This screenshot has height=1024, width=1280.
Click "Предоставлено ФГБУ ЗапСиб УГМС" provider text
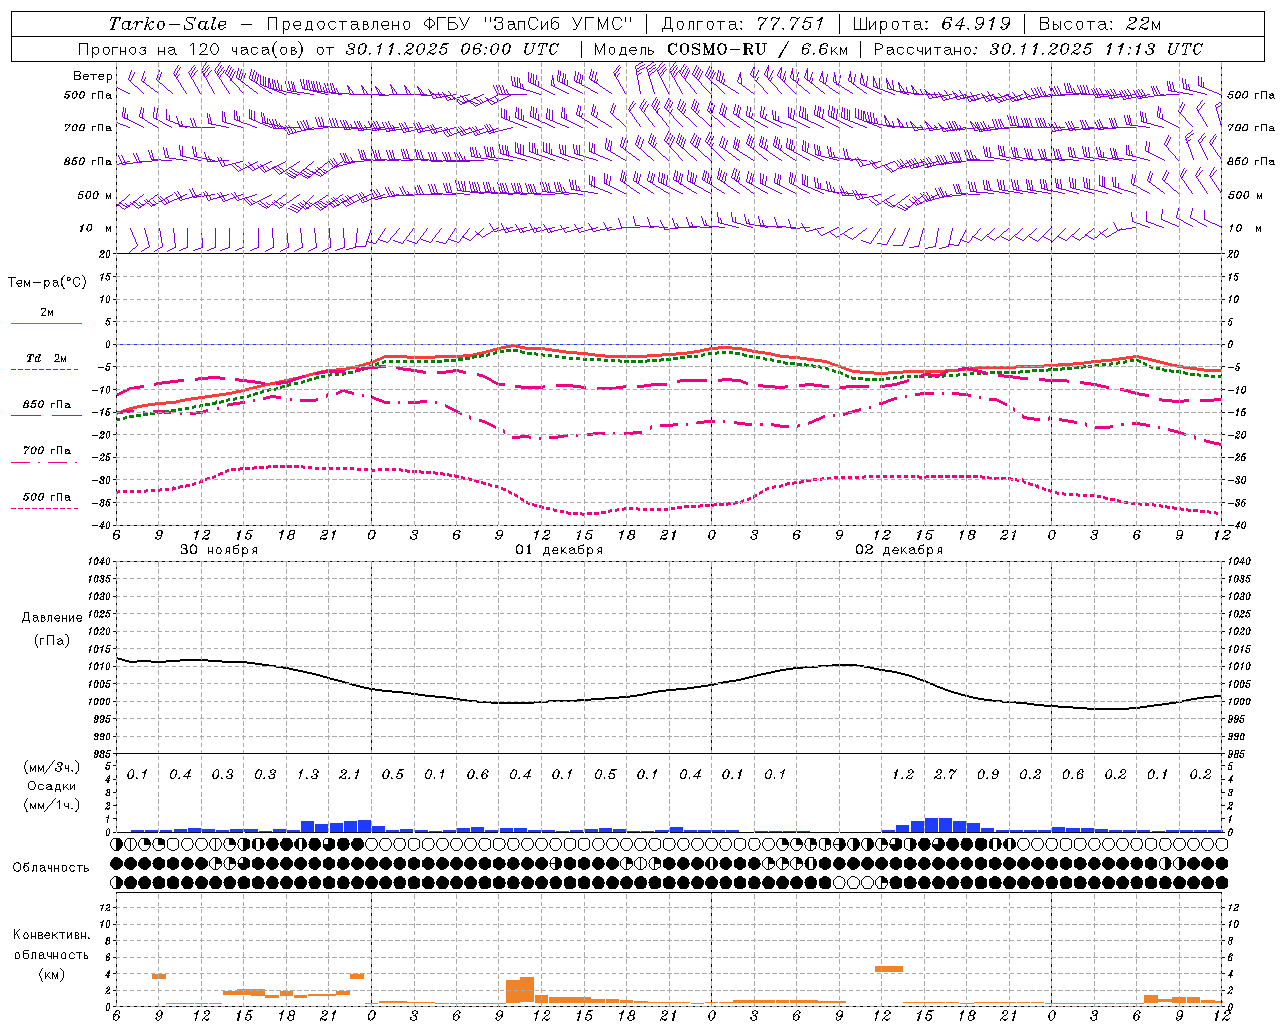pos(450,24)
